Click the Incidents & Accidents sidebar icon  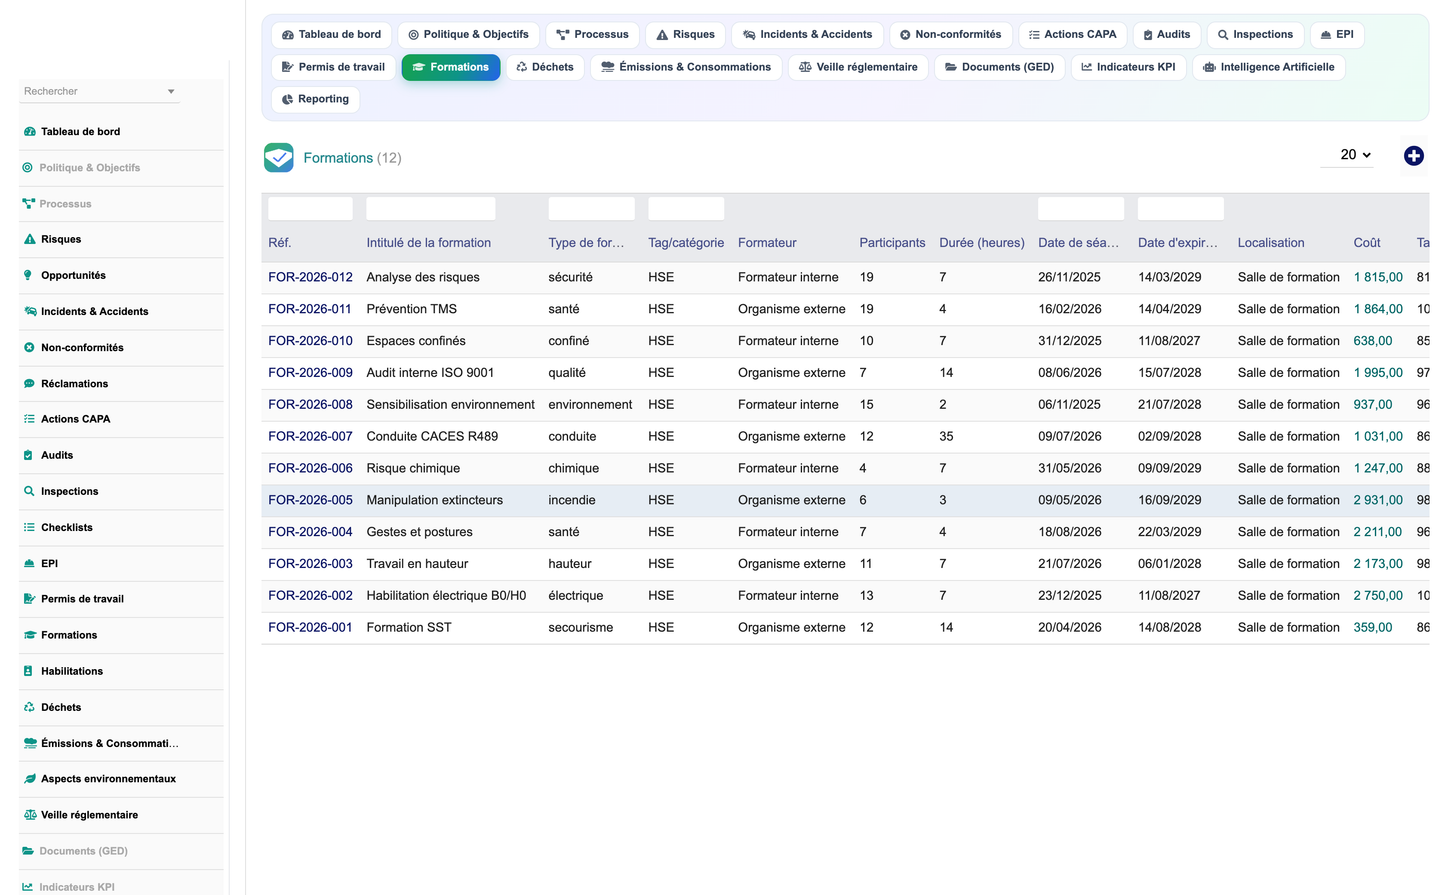tap(29, 312)
